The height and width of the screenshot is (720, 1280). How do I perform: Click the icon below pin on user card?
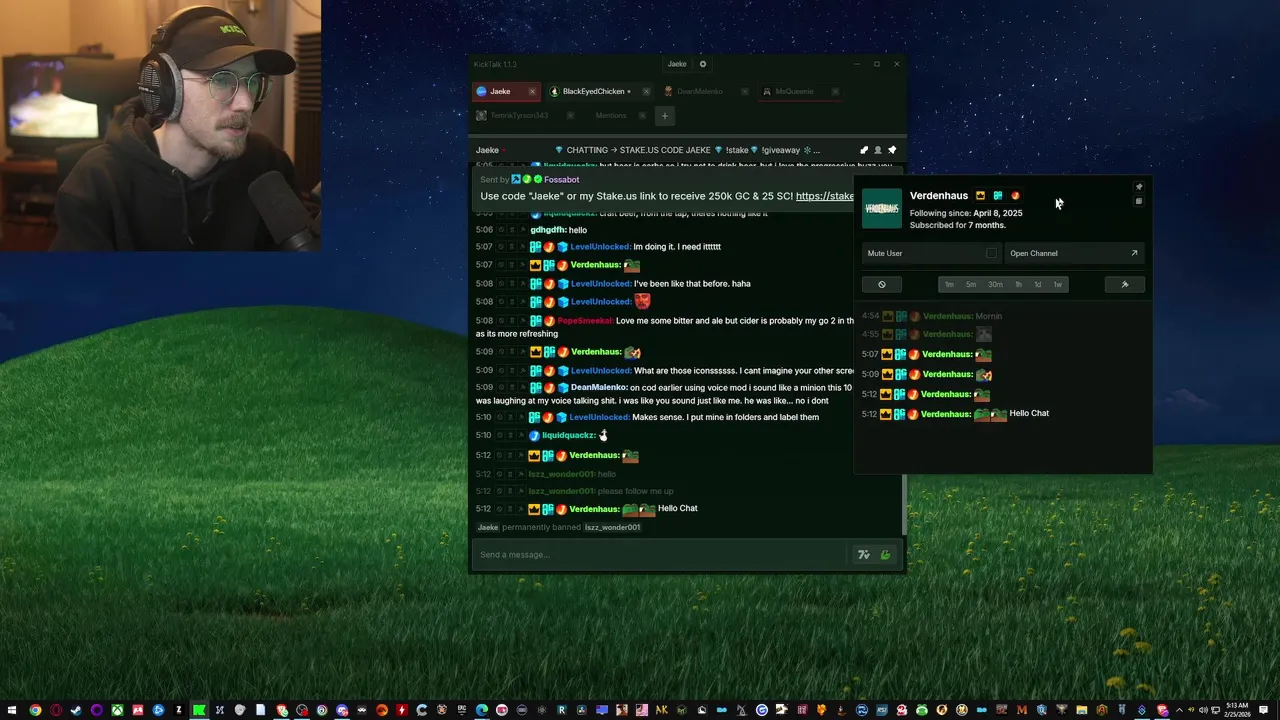(x=1138, y=201)
